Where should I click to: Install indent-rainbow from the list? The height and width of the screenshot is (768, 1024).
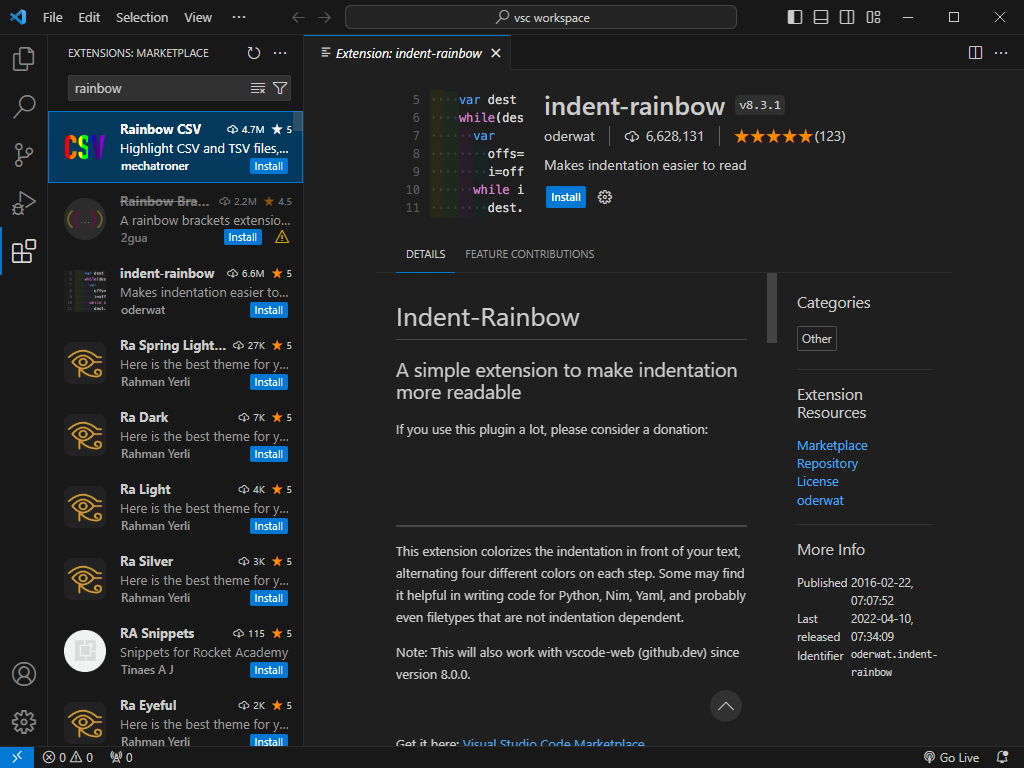(268, 310)
